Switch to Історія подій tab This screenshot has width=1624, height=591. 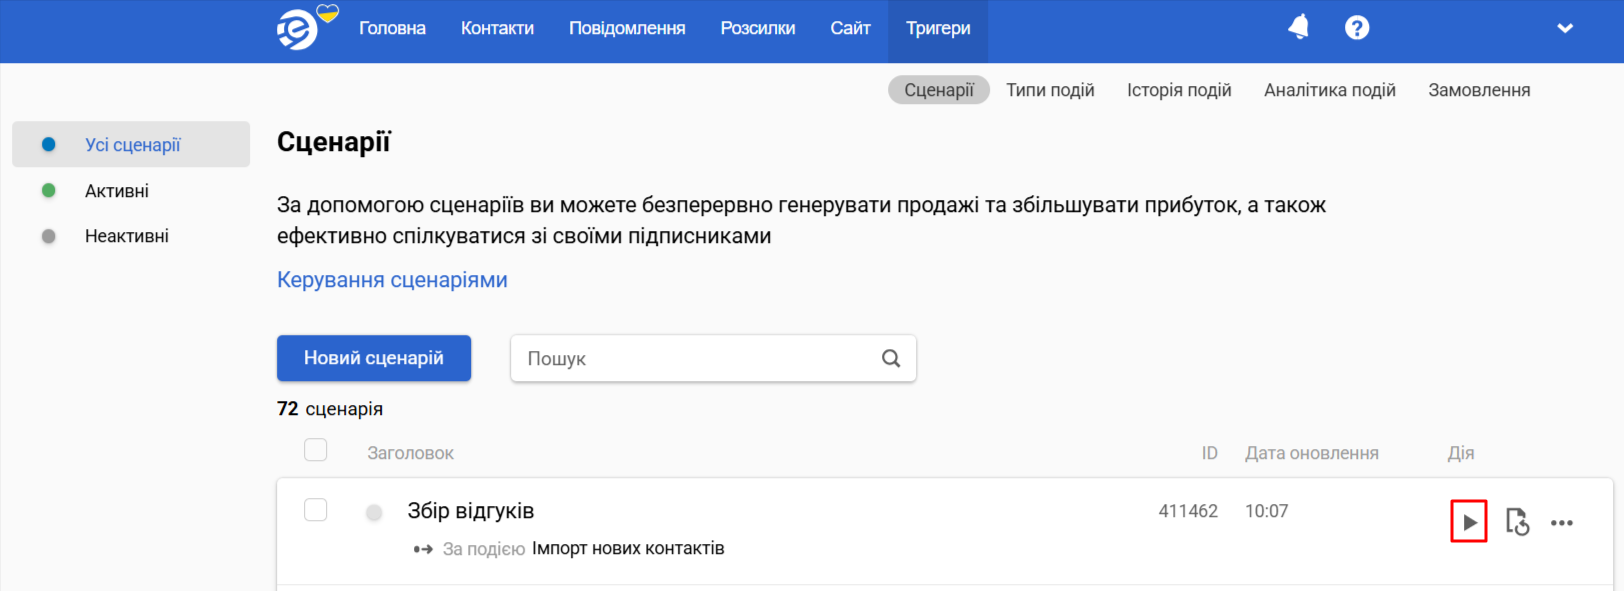click(1179, 90)
